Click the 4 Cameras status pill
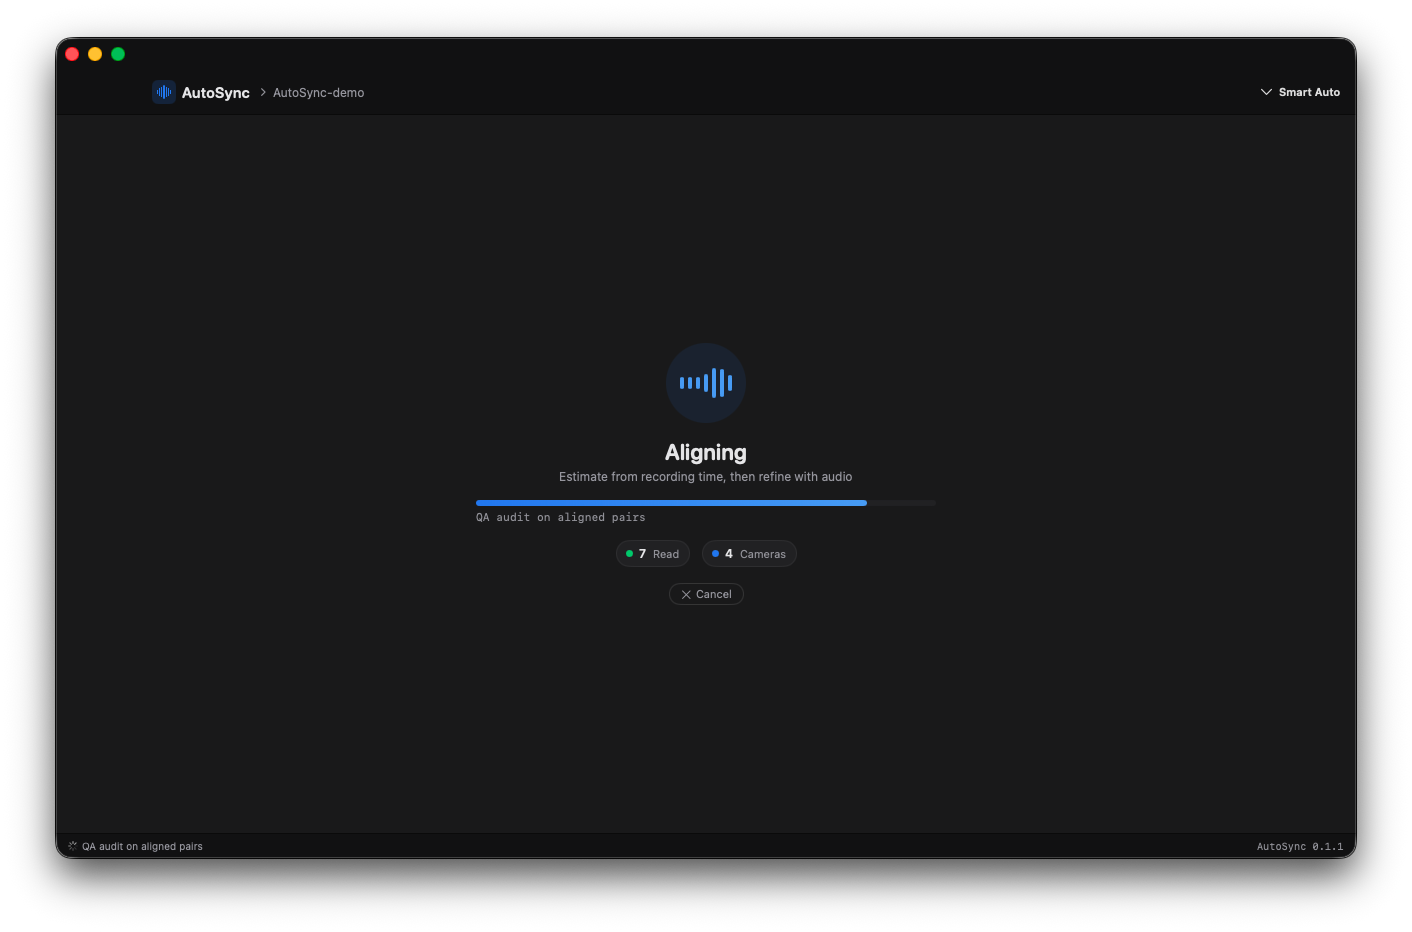Screen dimensions: 1412x932 click(749, 554)
